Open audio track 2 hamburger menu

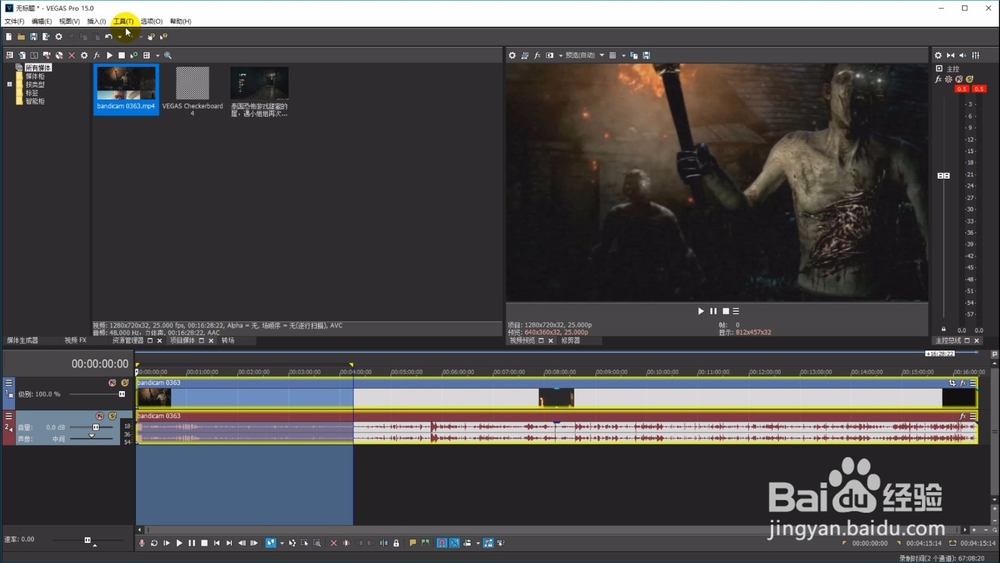(9, 416)
